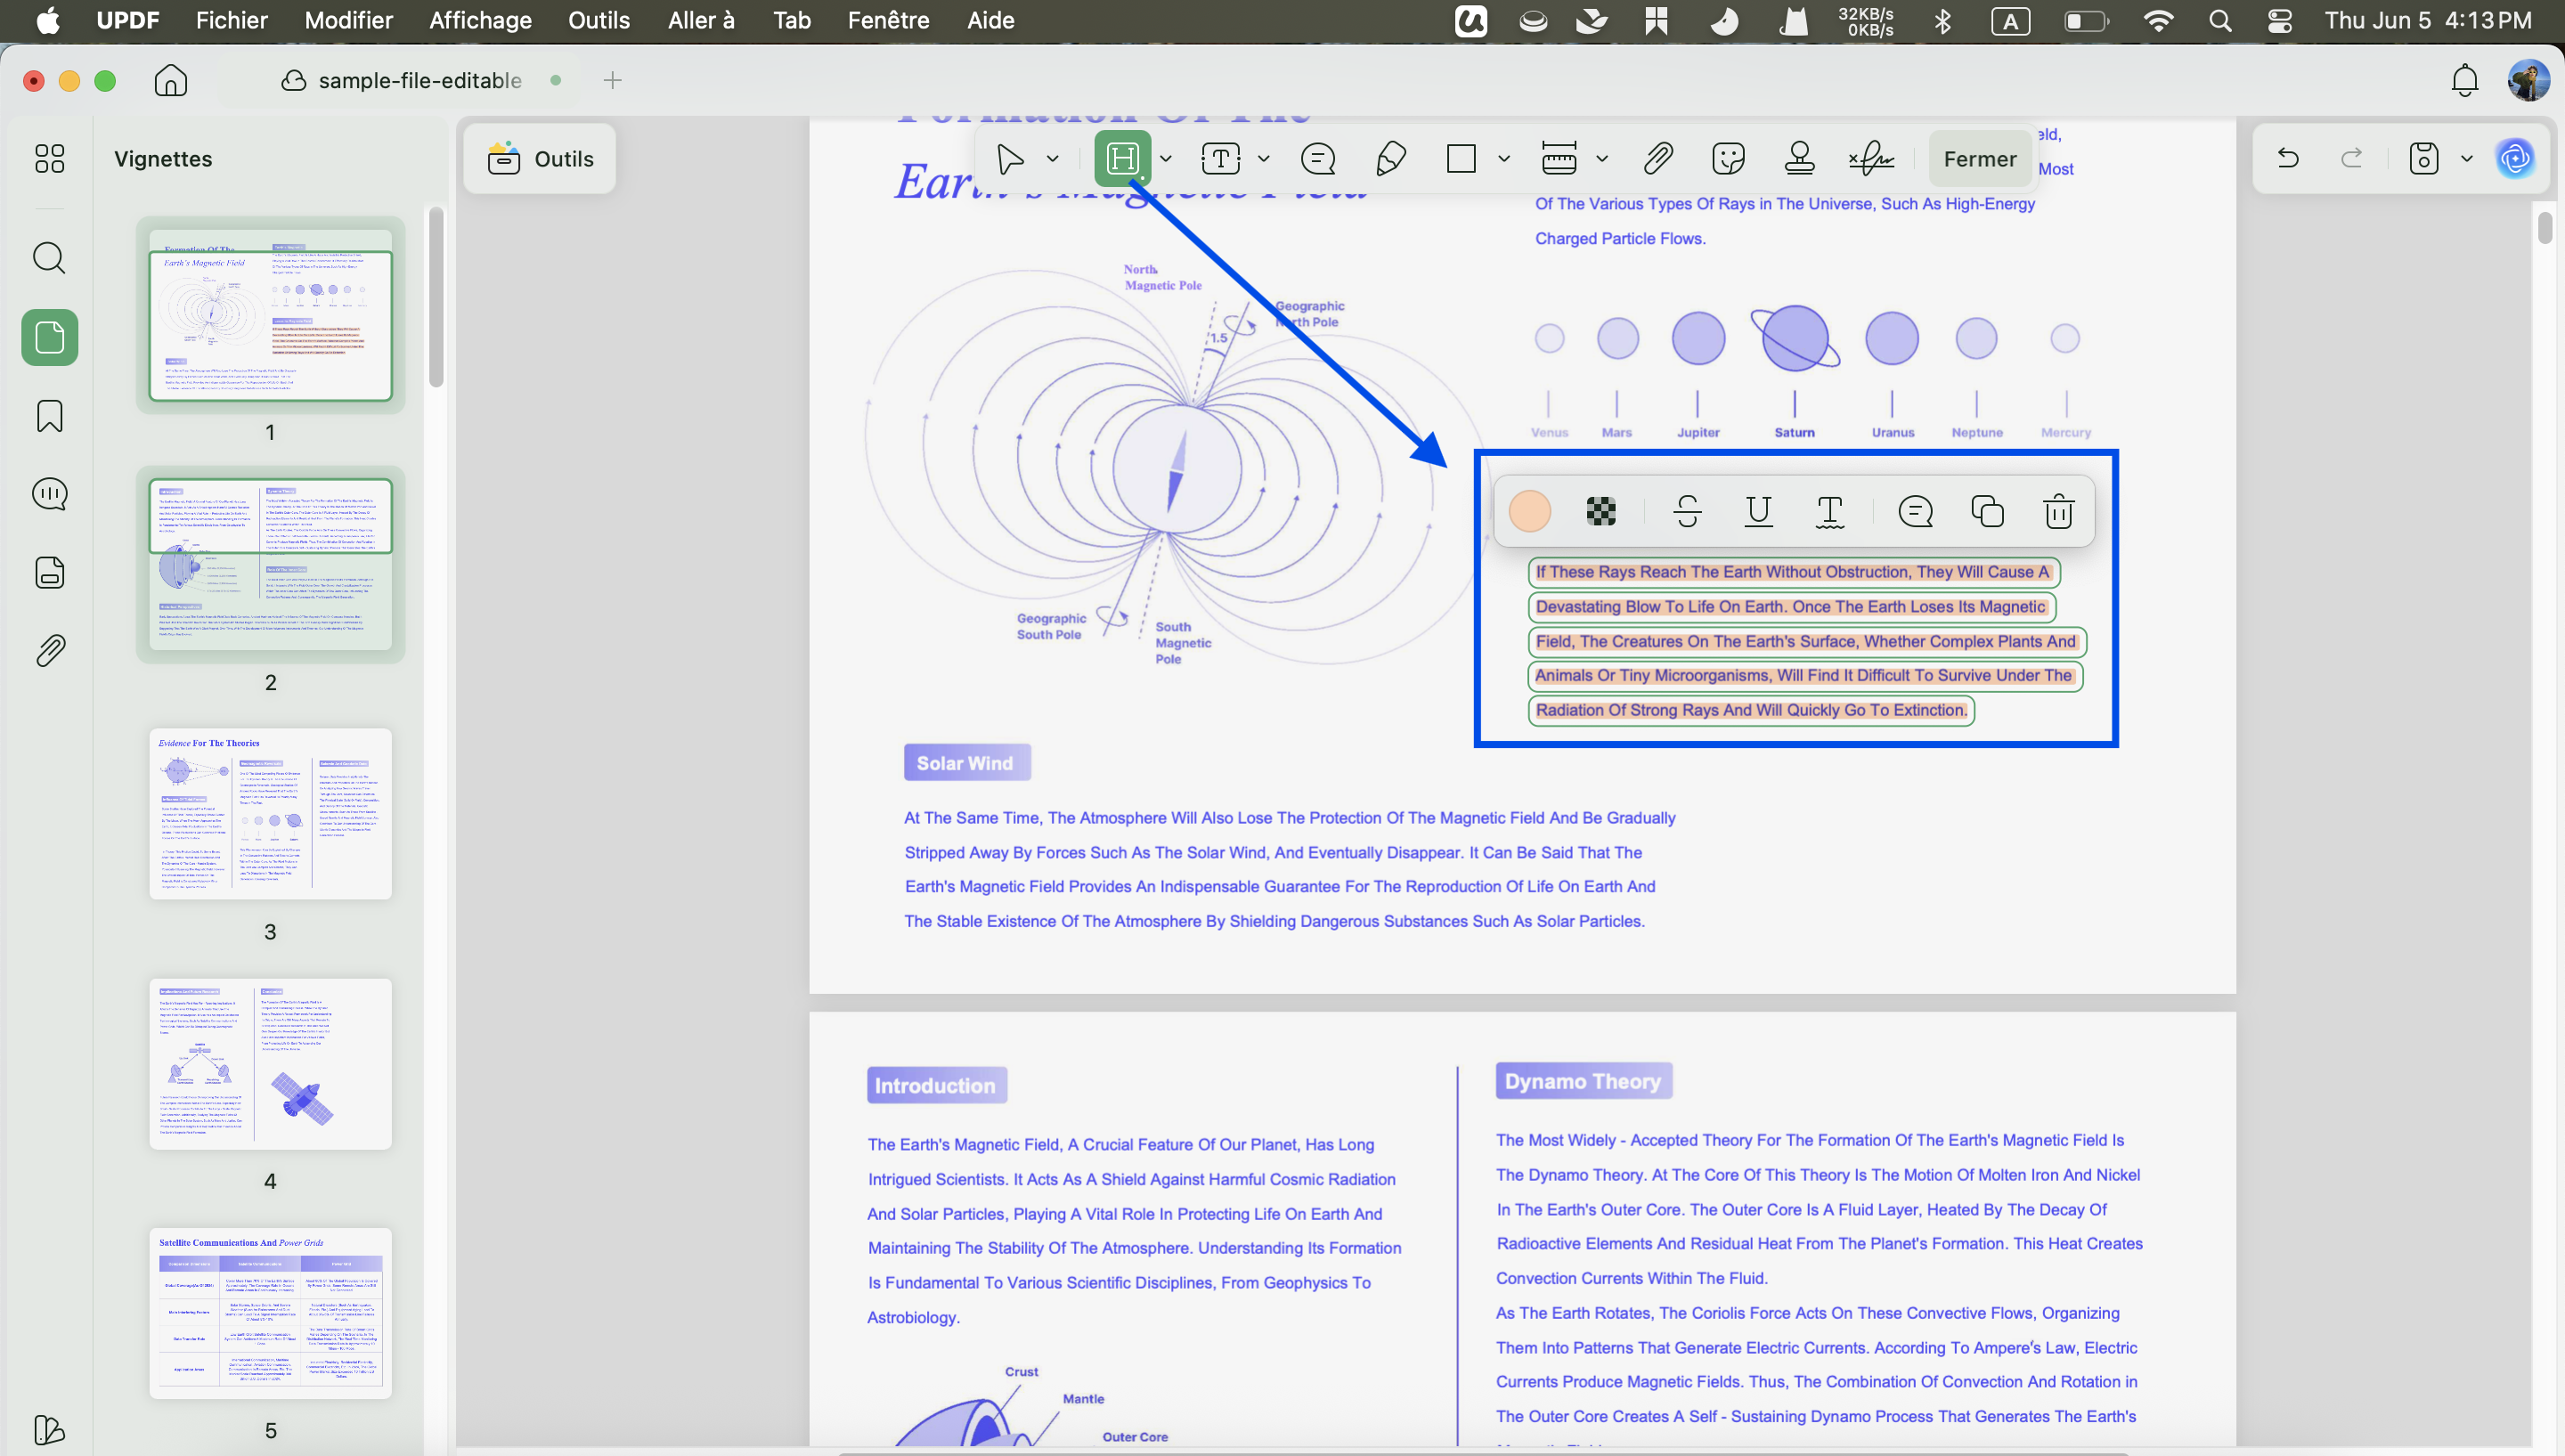This screenshot has width=2565, height=1456.
Task: Toggle the opacity checkerboard option
Action: pyautogui.click(x=1601, y=511)
